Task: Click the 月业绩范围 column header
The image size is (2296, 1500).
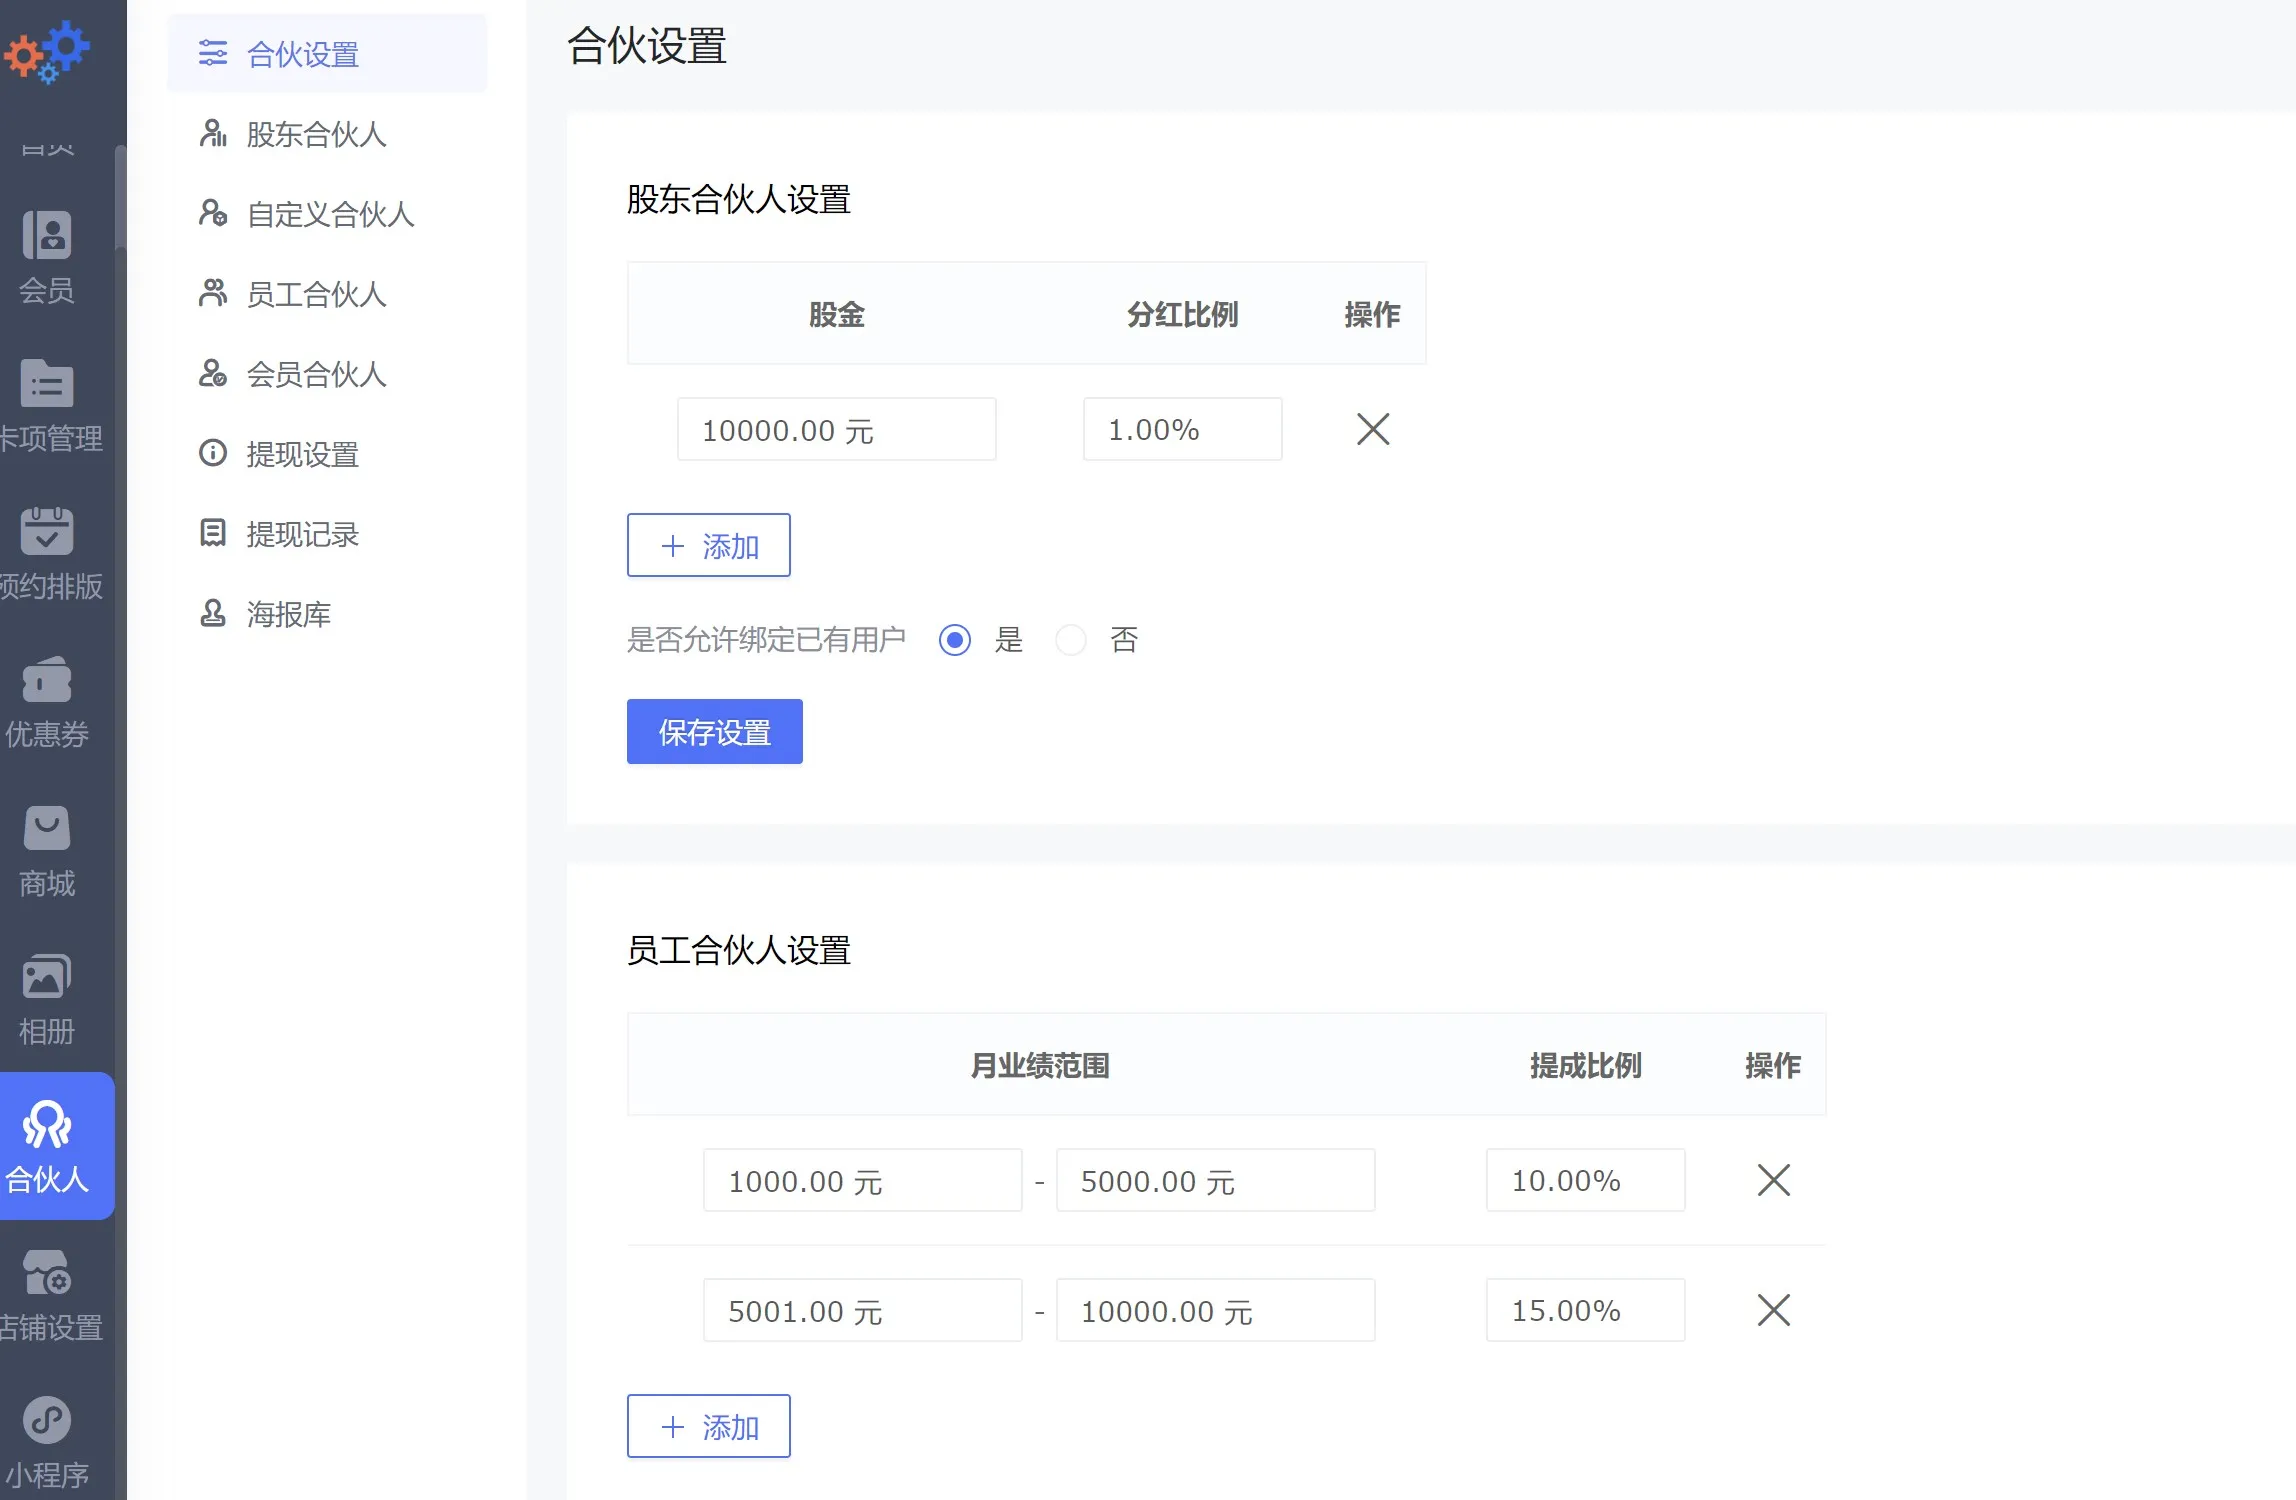Action: pos(1040,1065)
